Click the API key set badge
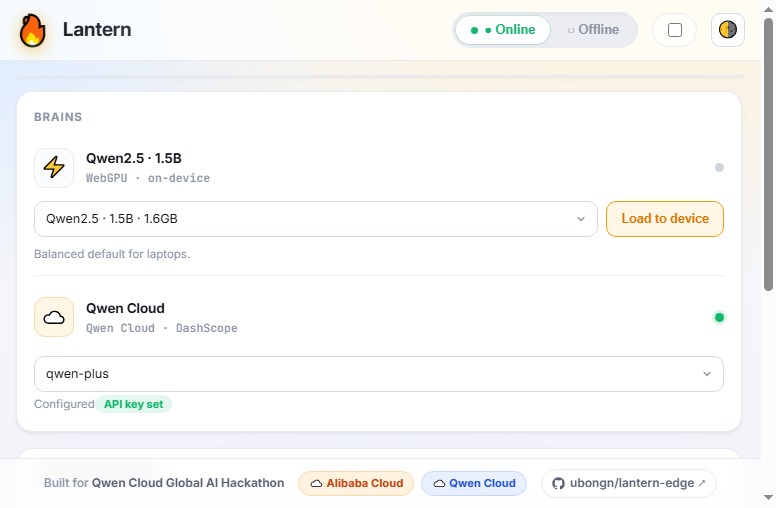This screenshot has height=508, width=776. click(134, 404)
